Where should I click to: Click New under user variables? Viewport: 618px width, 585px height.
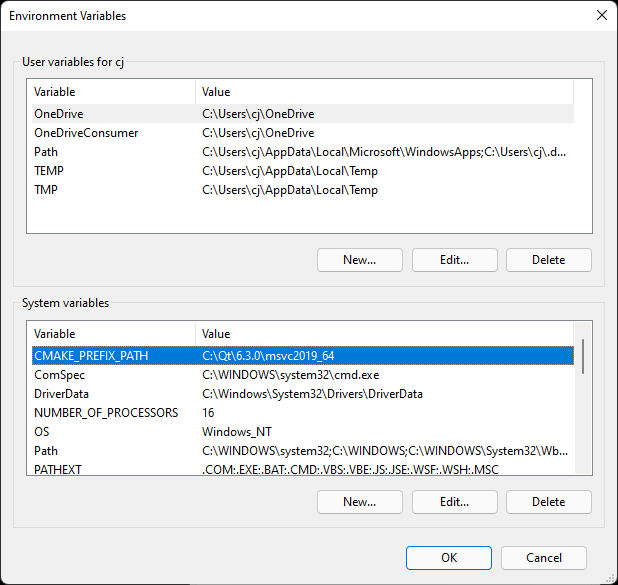359,260
